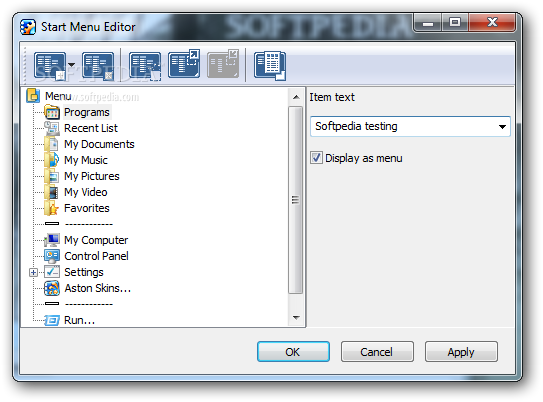Select the Control Panel text
The image size is (543, 402).
pos(97,256)
